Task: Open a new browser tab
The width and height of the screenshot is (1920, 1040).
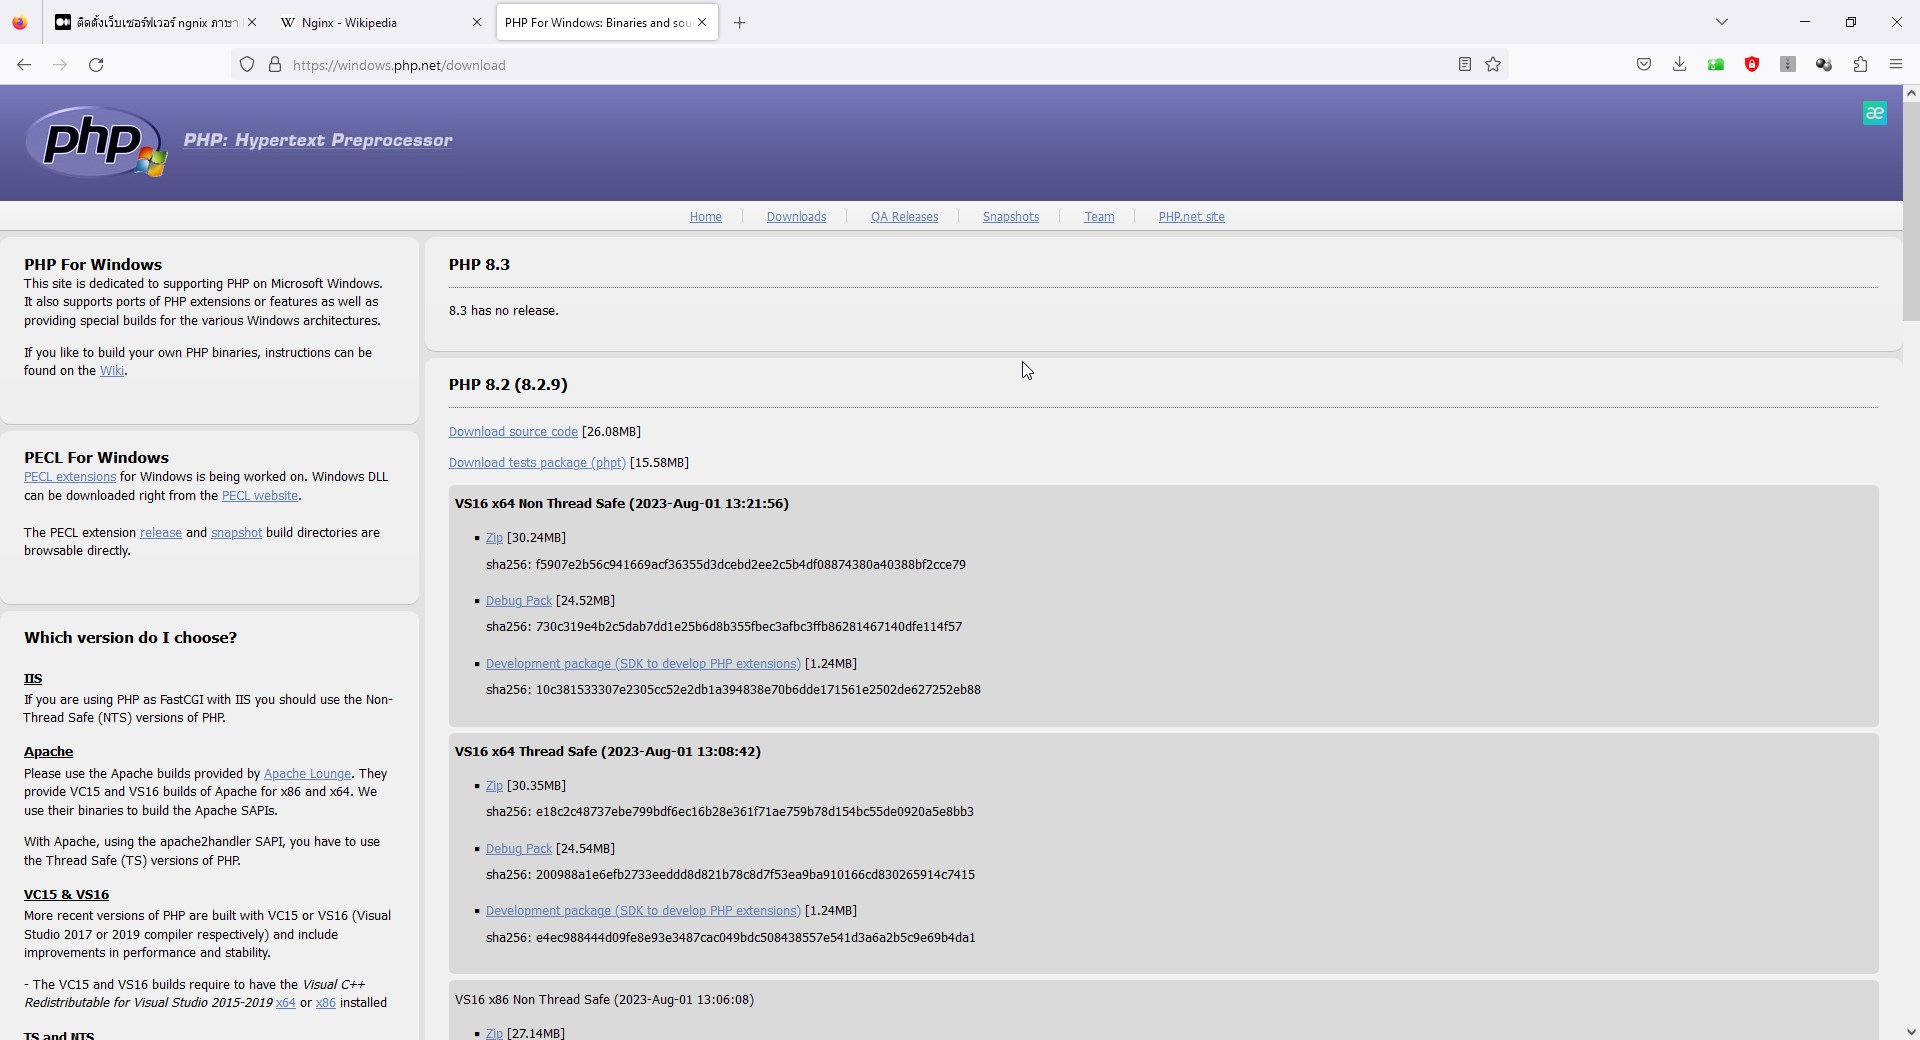Action: click(740, 22)
